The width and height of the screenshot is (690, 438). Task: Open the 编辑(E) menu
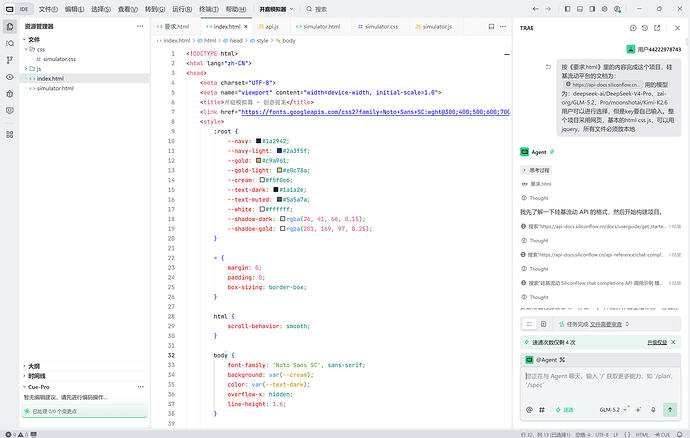coord(74,9)
